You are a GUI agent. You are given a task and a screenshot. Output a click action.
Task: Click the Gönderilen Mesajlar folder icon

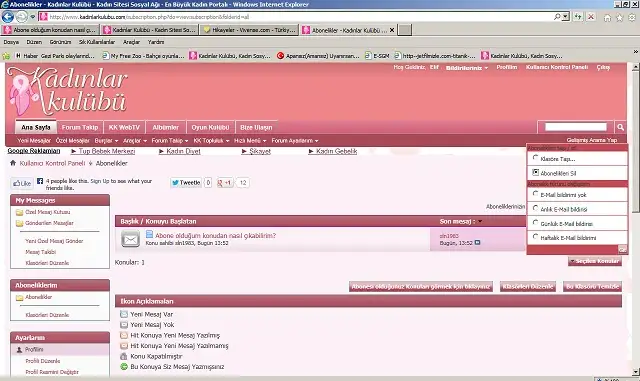pyautogui.click(x=19, y=223)
